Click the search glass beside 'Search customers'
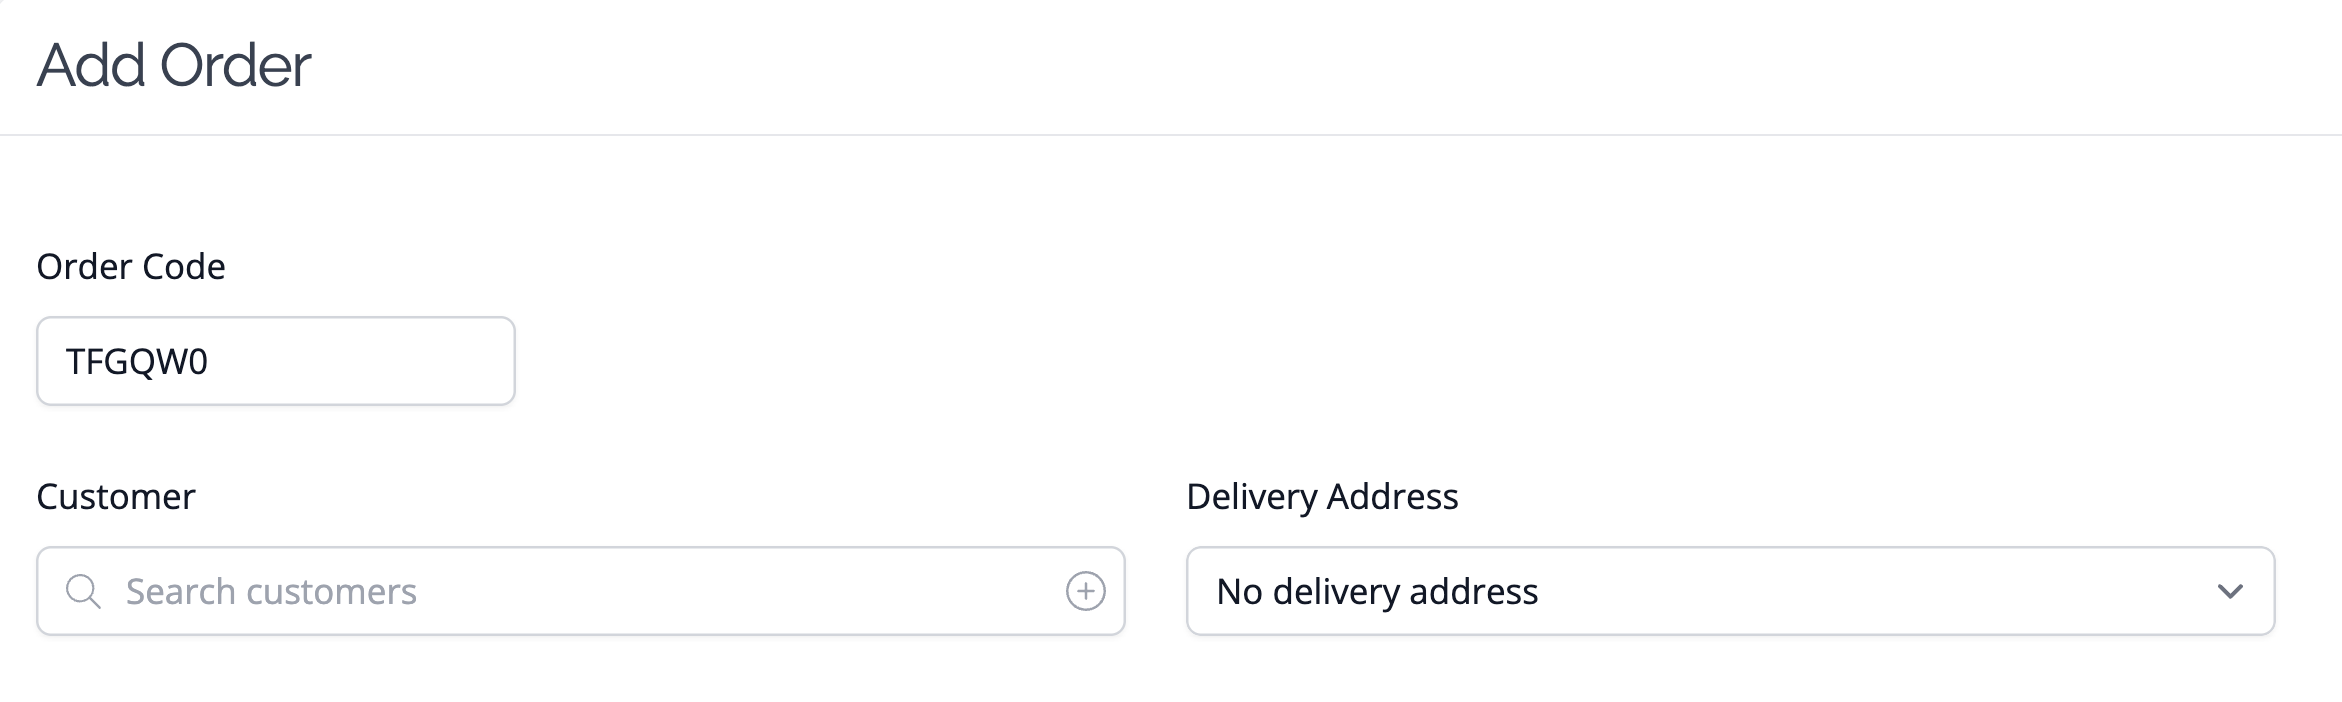 point(83,591)
